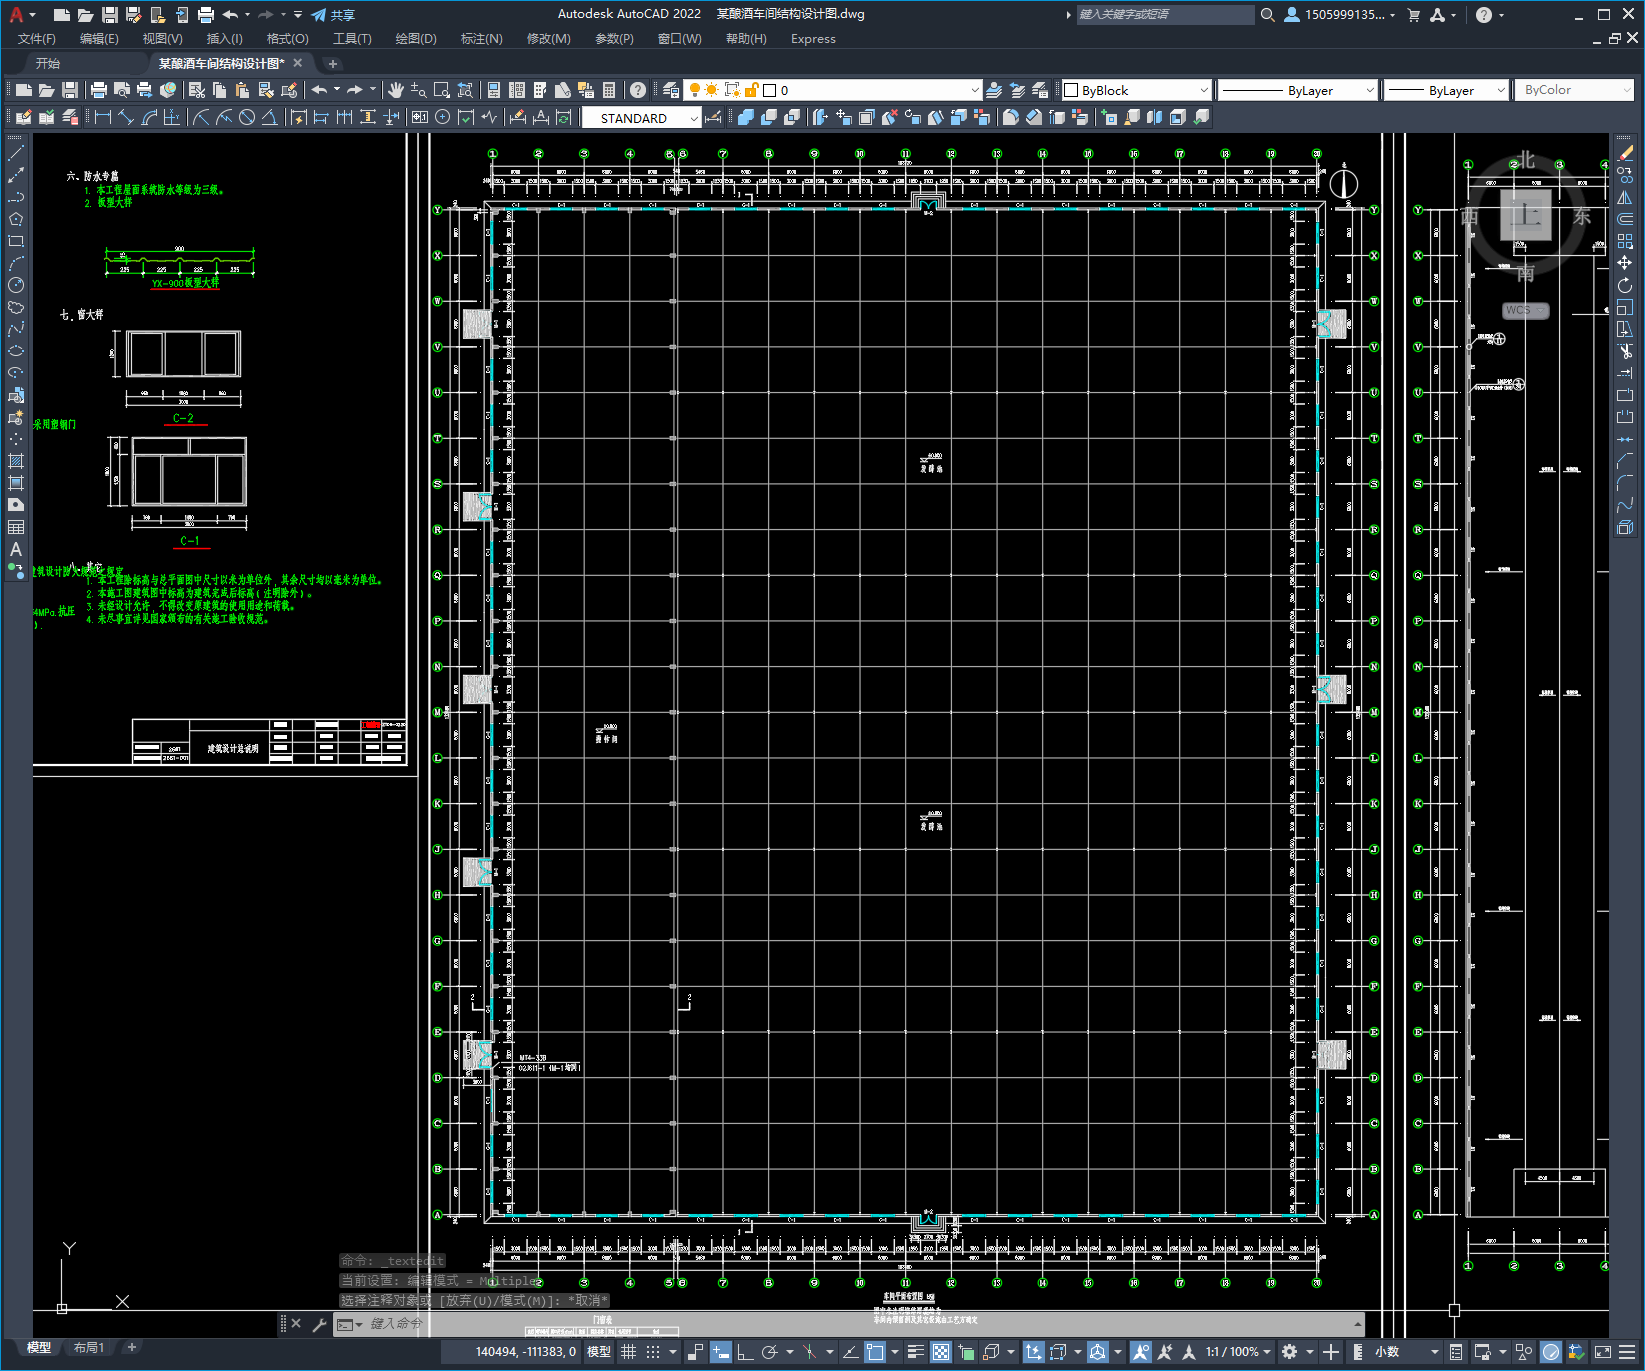This screenshot has height=1371, width=1645.
Task: Click the Help question mark in standard toolbar
Action: [638, 90]
